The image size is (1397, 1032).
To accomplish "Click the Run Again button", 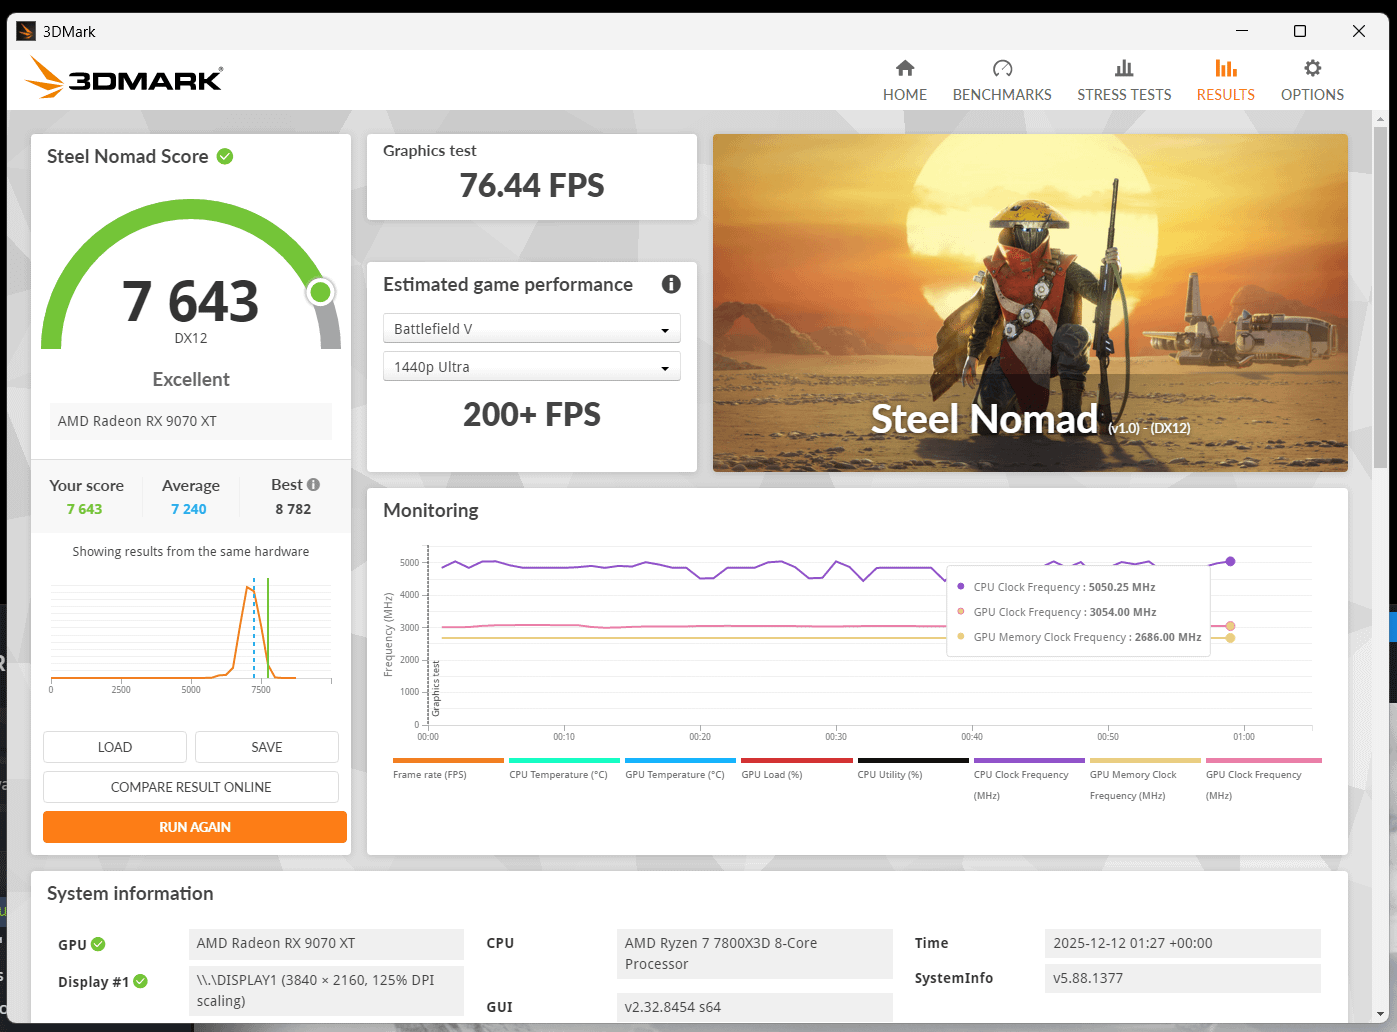I will (195, 827).
